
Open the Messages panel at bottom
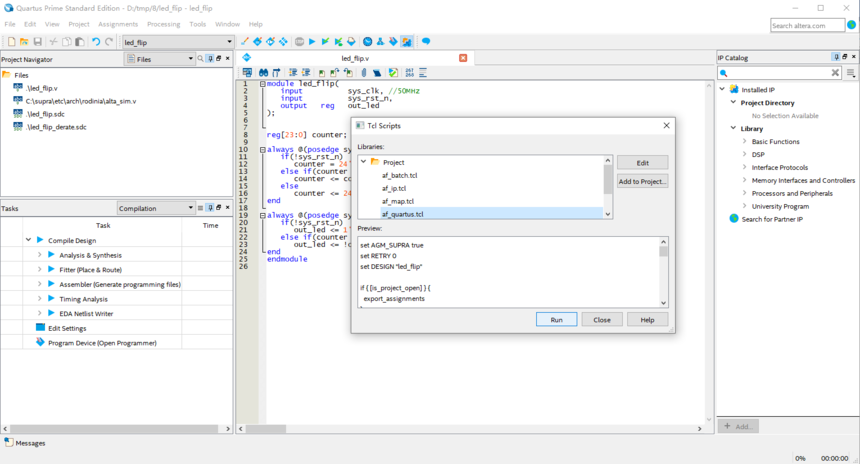[x=25, y=443]
